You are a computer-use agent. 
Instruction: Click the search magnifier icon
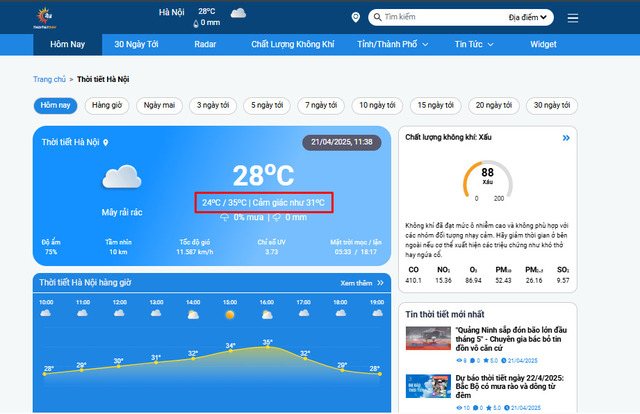[378, 17]
